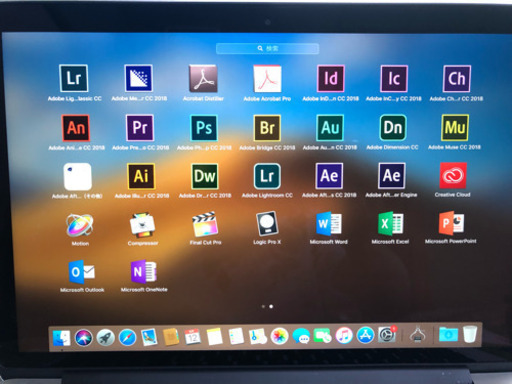Select the second Launchpad page dot
This screenshot has height=384, width=512.
pos(271,306)
